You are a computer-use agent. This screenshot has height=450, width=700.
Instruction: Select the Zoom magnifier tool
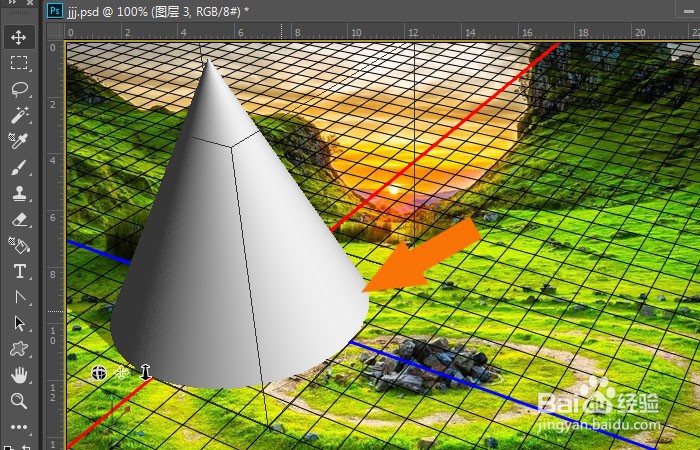click(x=19, y=401)
